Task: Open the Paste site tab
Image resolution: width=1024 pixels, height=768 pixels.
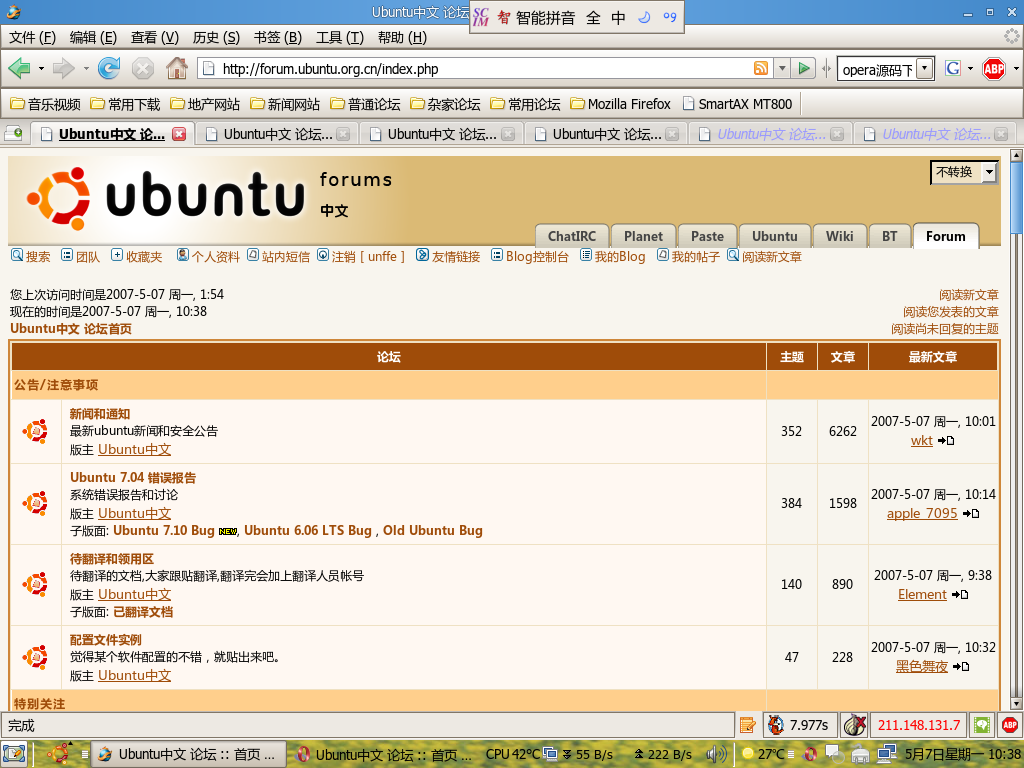Action: 707,236
